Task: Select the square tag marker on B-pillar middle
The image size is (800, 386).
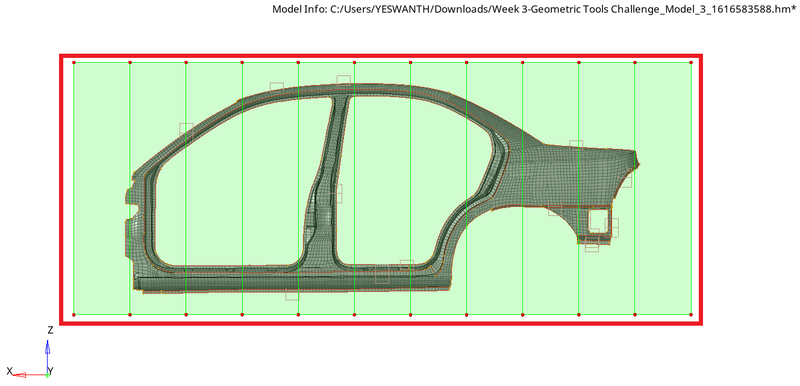Action: (336, 194)
